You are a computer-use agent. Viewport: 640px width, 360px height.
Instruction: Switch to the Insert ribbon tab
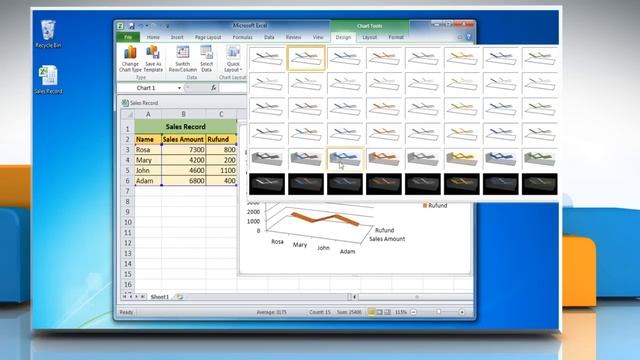(x=177, y=37)
